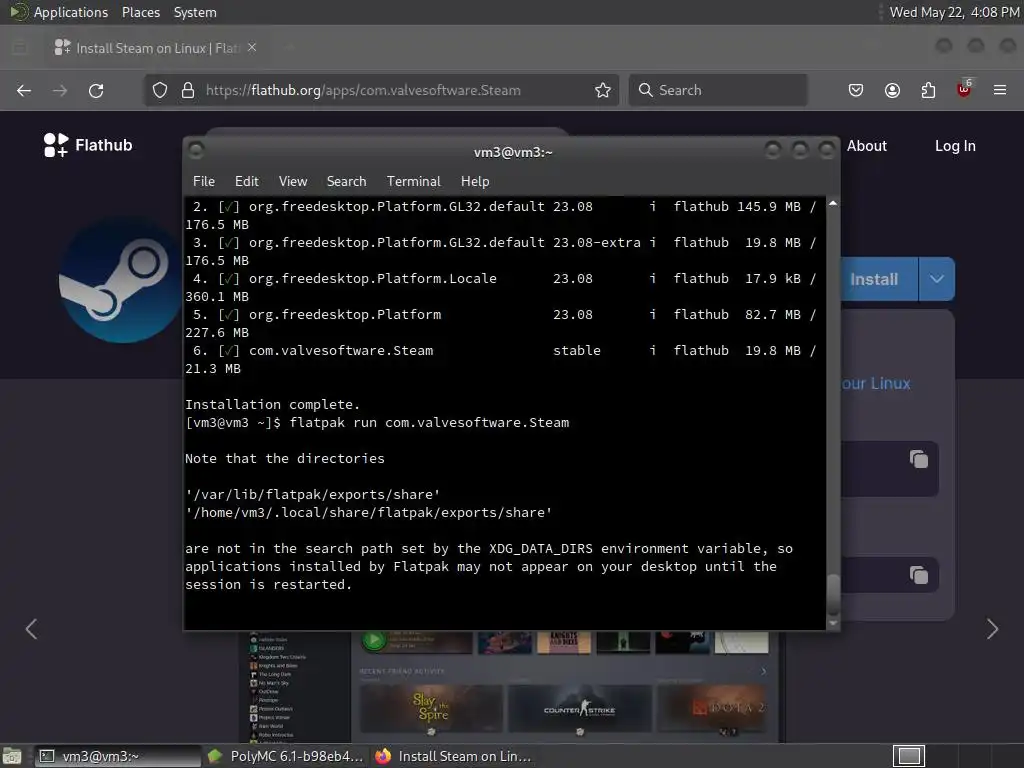1024x768 pixels.
Task: Open the Firefox account icon
Action: 892,90
